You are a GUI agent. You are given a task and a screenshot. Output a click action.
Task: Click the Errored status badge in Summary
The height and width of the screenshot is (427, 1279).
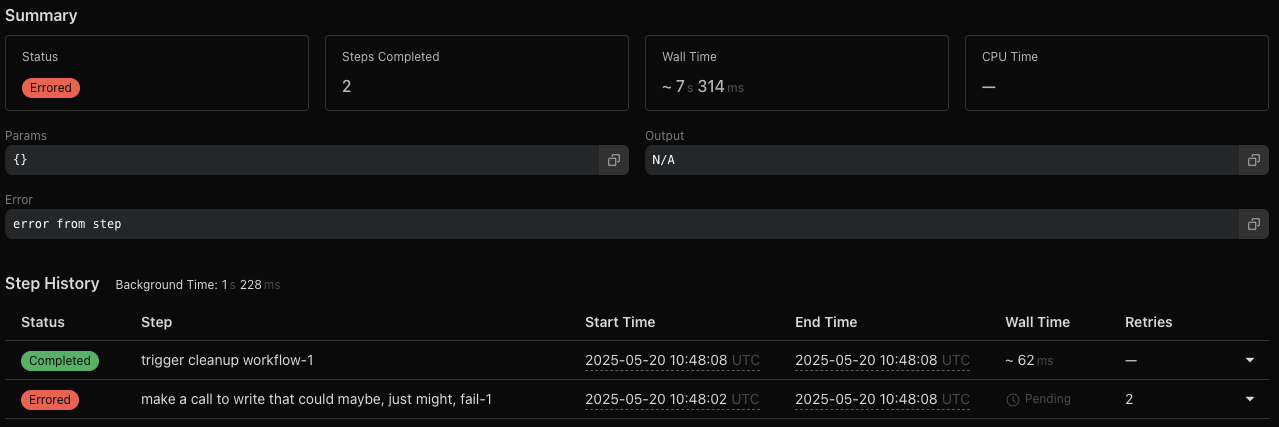pyautogui.click(x=51, y=88)
